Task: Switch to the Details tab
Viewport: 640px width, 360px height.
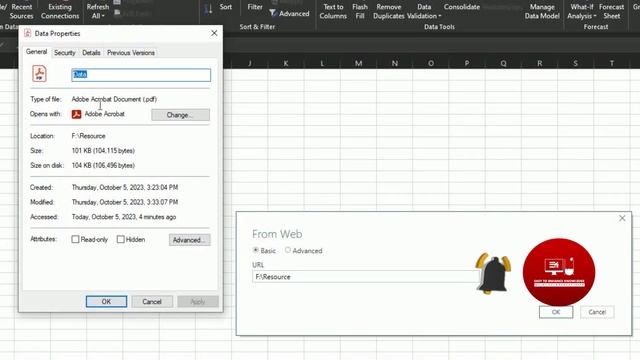Action: (91, 53)
